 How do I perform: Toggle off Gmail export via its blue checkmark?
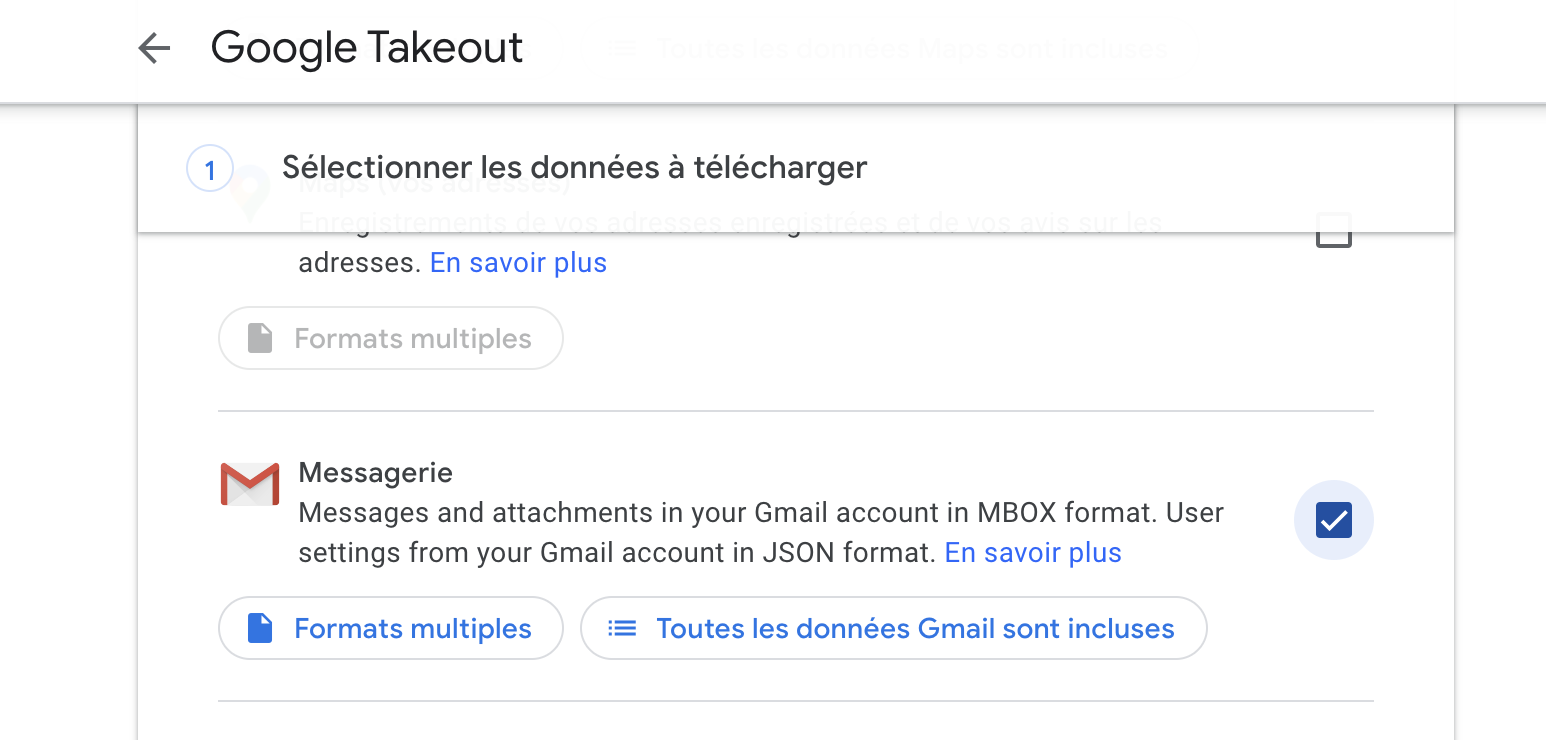pyautogui.click(x=1334, y=520)
